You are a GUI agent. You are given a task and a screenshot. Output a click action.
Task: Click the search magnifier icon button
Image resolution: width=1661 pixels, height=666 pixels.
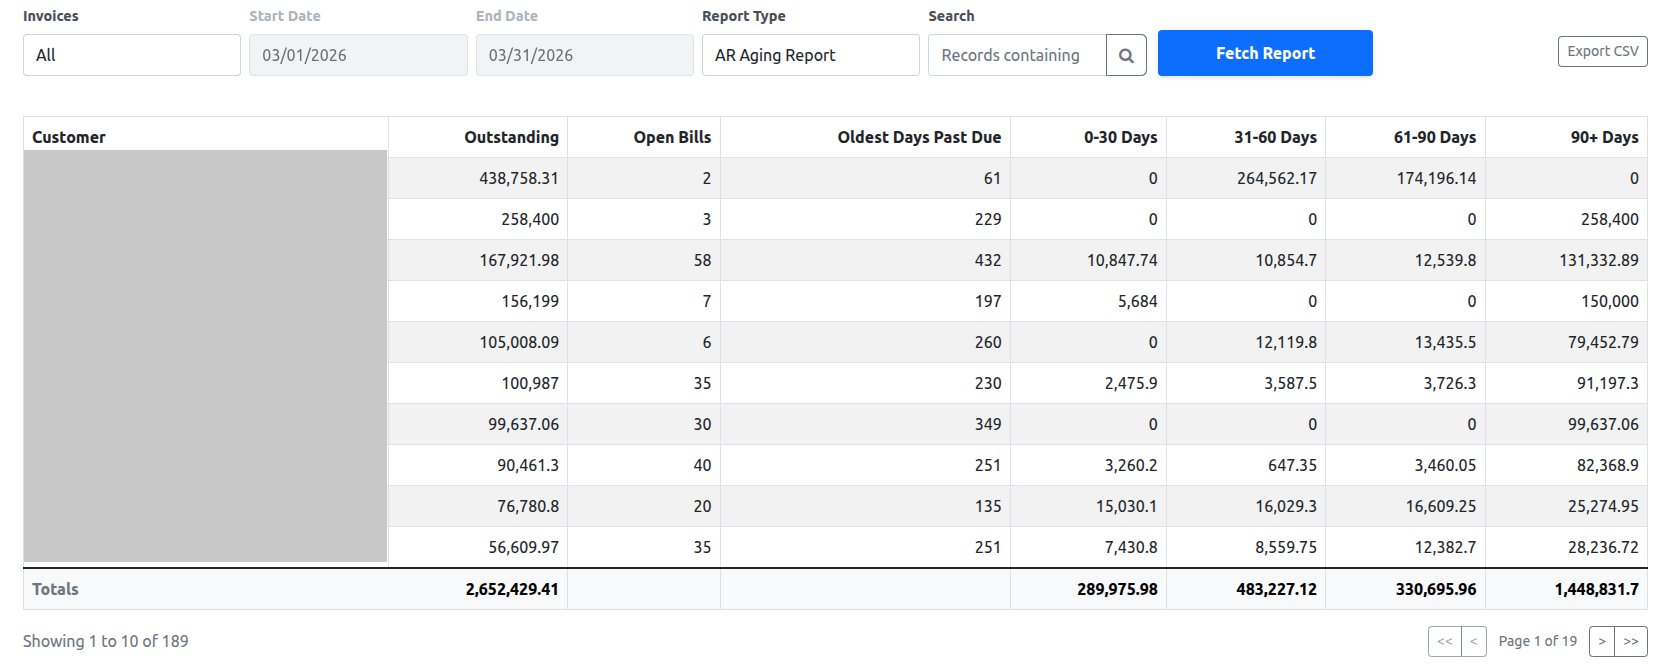coord(1126,55)
